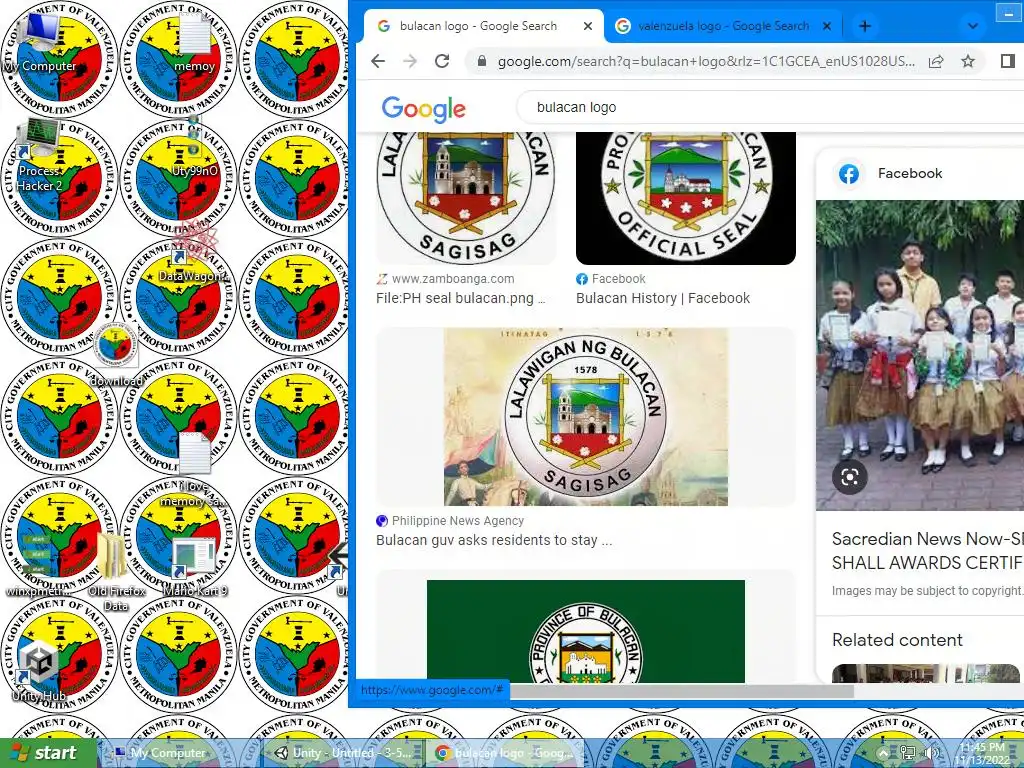Open the large students photo in the preview panel
The width and height of the screenshot is (1024, 768).
(x=920, y=355)
